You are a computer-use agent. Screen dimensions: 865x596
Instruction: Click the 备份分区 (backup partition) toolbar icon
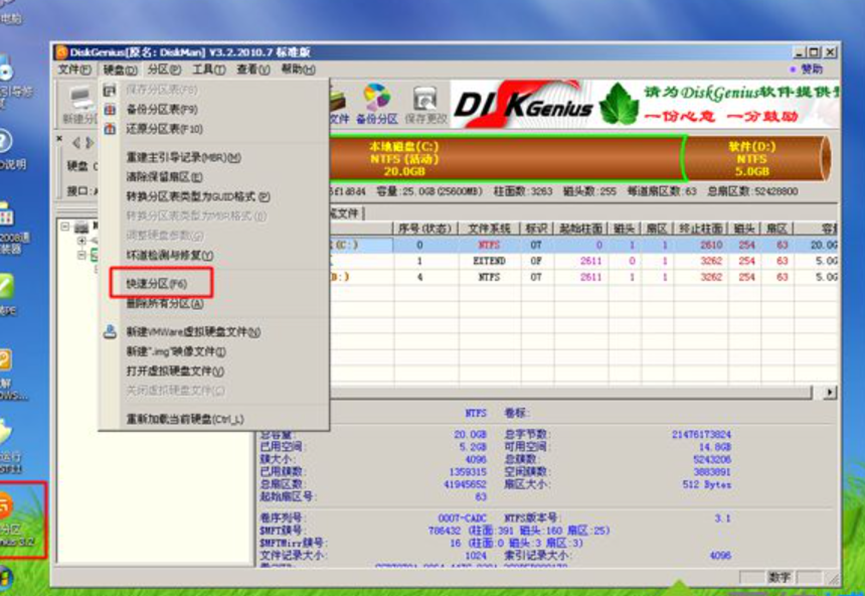pos(377,105)
